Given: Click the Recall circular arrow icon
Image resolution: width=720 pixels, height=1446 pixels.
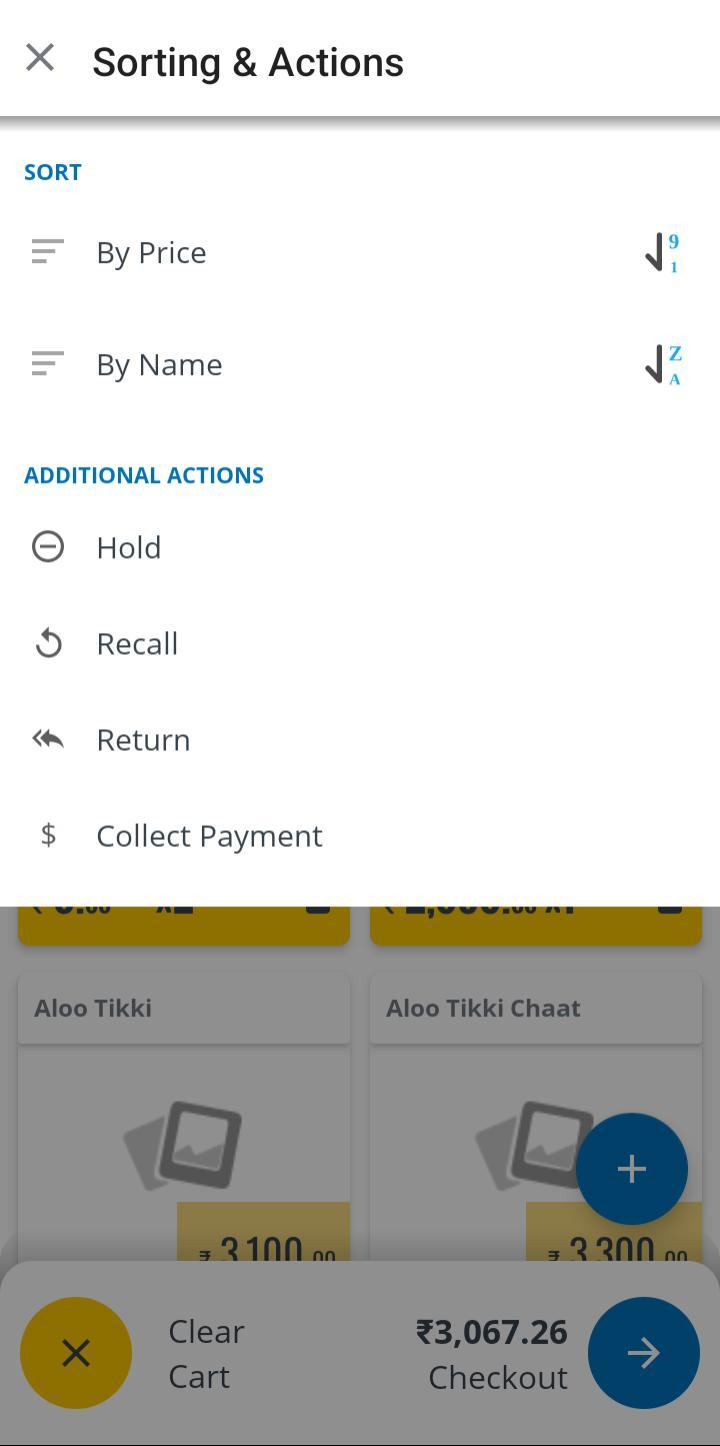Looking at the screenshot, I should tap(47, 643).
